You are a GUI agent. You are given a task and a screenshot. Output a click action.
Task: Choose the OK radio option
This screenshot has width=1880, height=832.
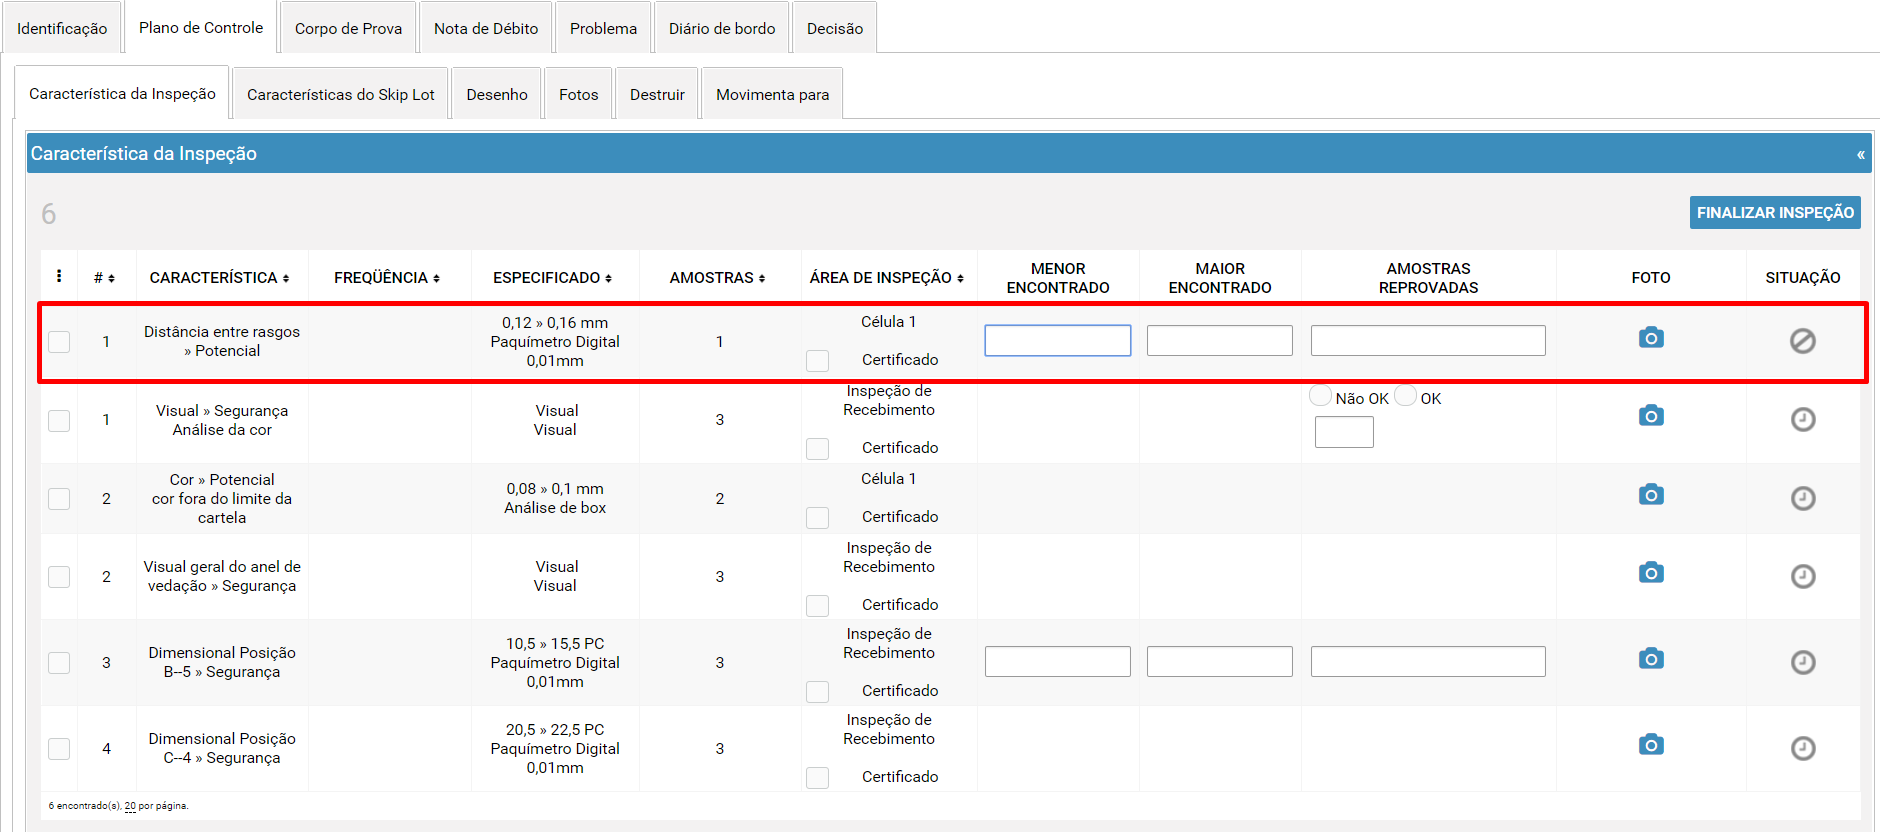(1405, 396)
